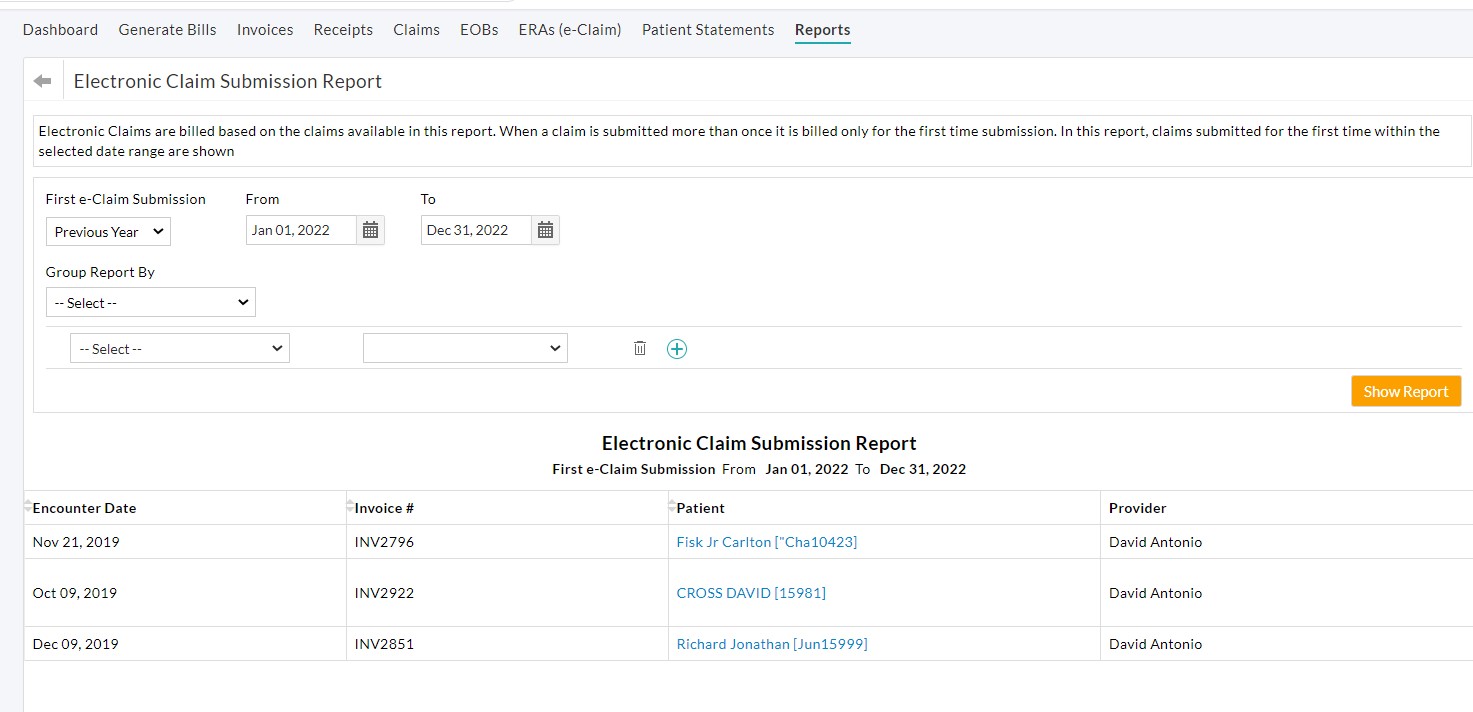Screen dimensions: 1473x712
Task: Go to the Dashboard page
Action: 60,30
